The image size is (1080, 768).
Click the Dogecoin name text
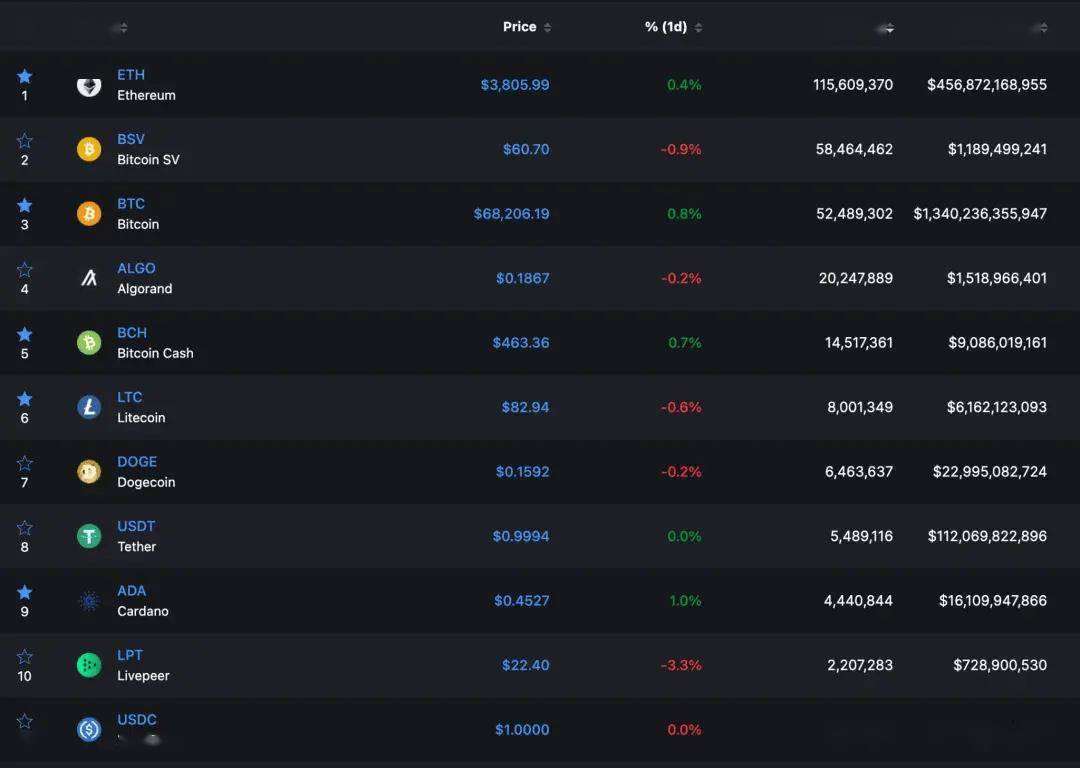[x=146, y=482]
